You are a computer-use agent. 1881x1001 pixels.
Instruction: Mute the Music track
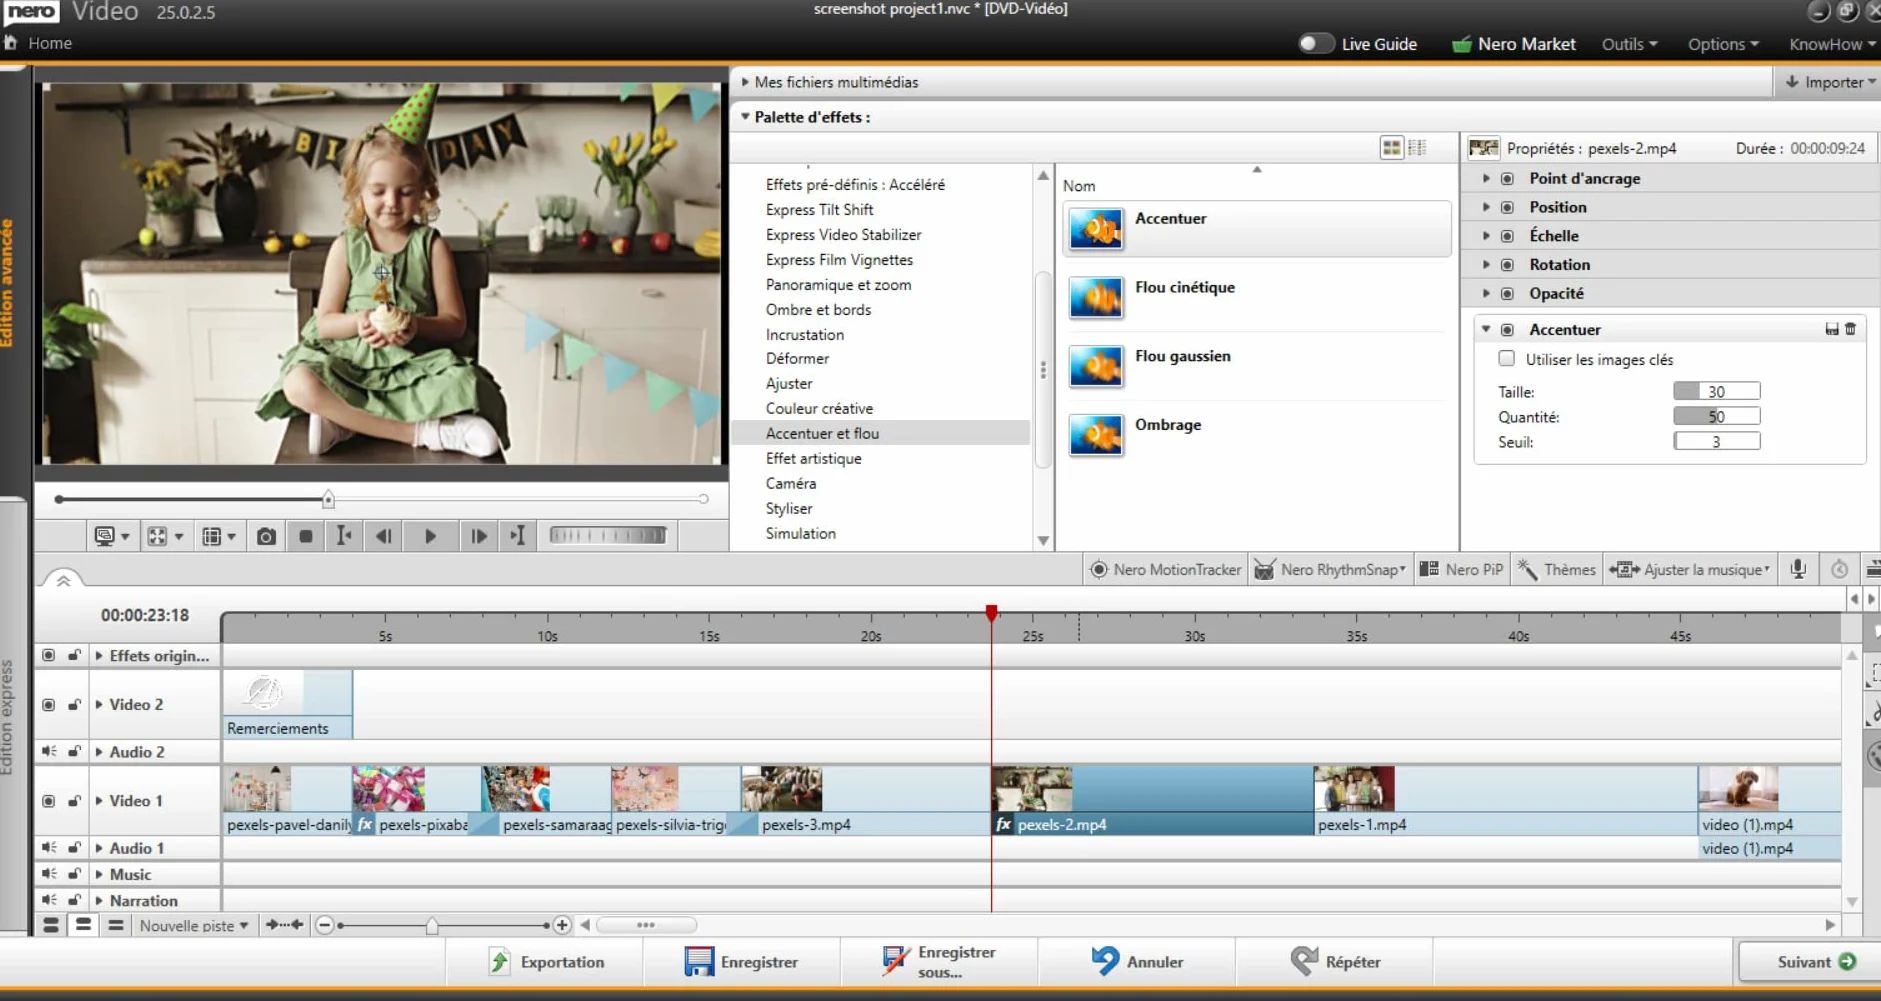click(x=48, y=874)
